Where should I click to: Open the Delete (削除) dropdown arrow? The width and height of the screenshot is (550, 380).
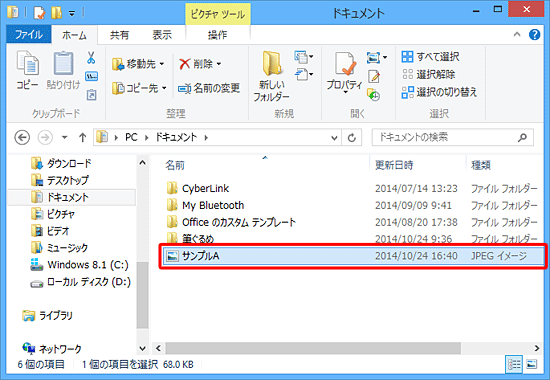(219, 64)
